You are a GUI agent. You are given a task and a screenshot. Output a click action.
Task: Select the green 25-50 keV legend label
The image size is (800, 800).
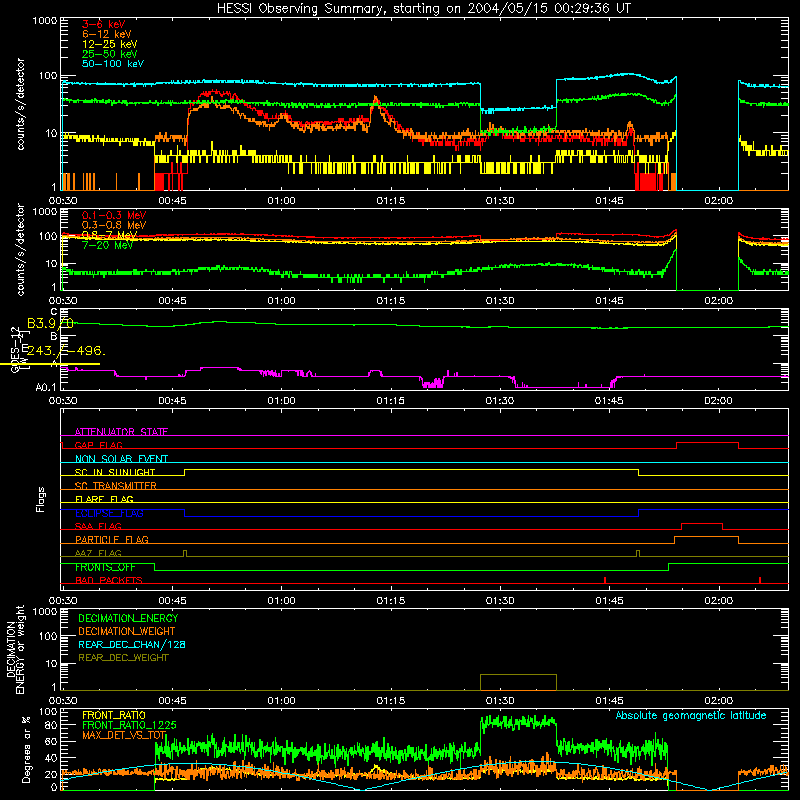coord(110,54)
